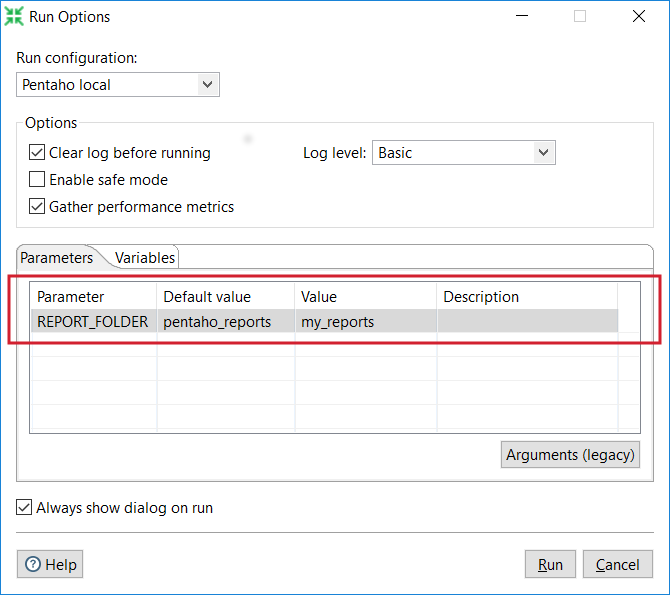The height and width of the screenshot is (595, 670).
Task: Toggle Gather performance metrics checkbox
Action: coord(37,206)
